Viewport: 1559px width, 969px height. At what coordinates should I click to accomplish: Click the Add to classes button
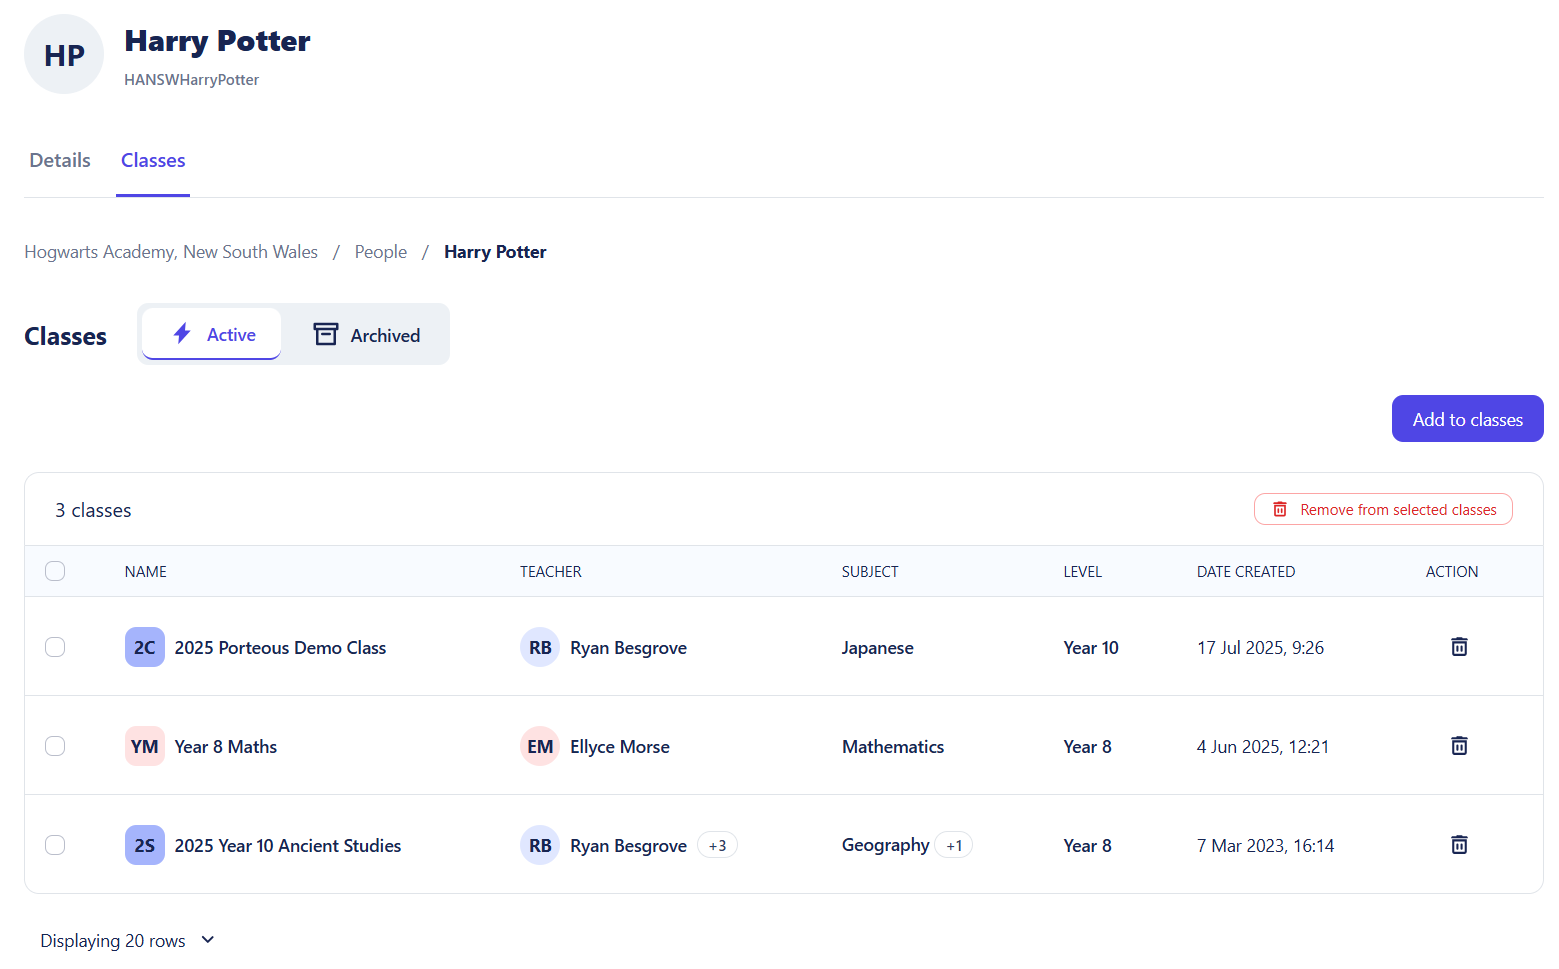point(1467,419)
